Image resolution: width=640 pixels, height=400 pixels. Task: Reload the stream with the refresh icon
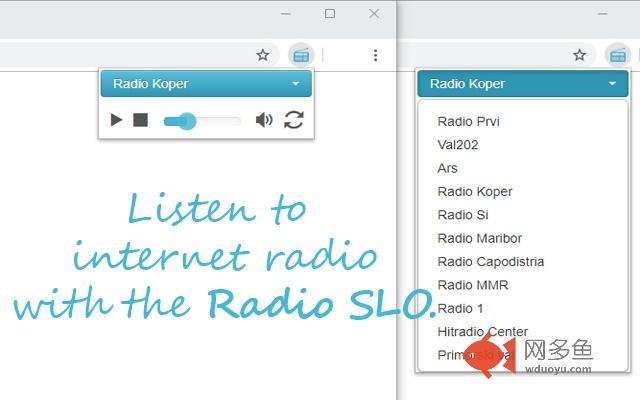pos(294,120)
